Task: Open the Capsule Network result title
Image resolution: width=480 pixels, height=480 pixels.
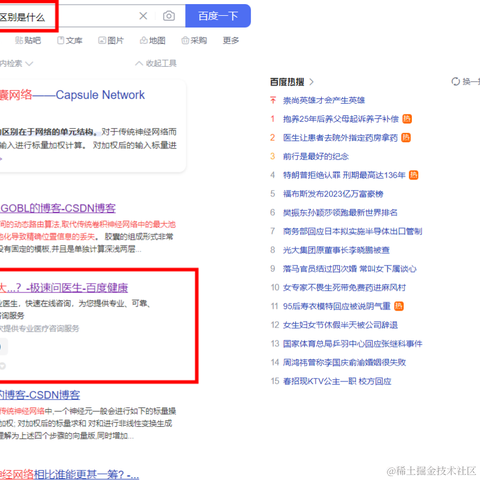Action: click(73, 95)
